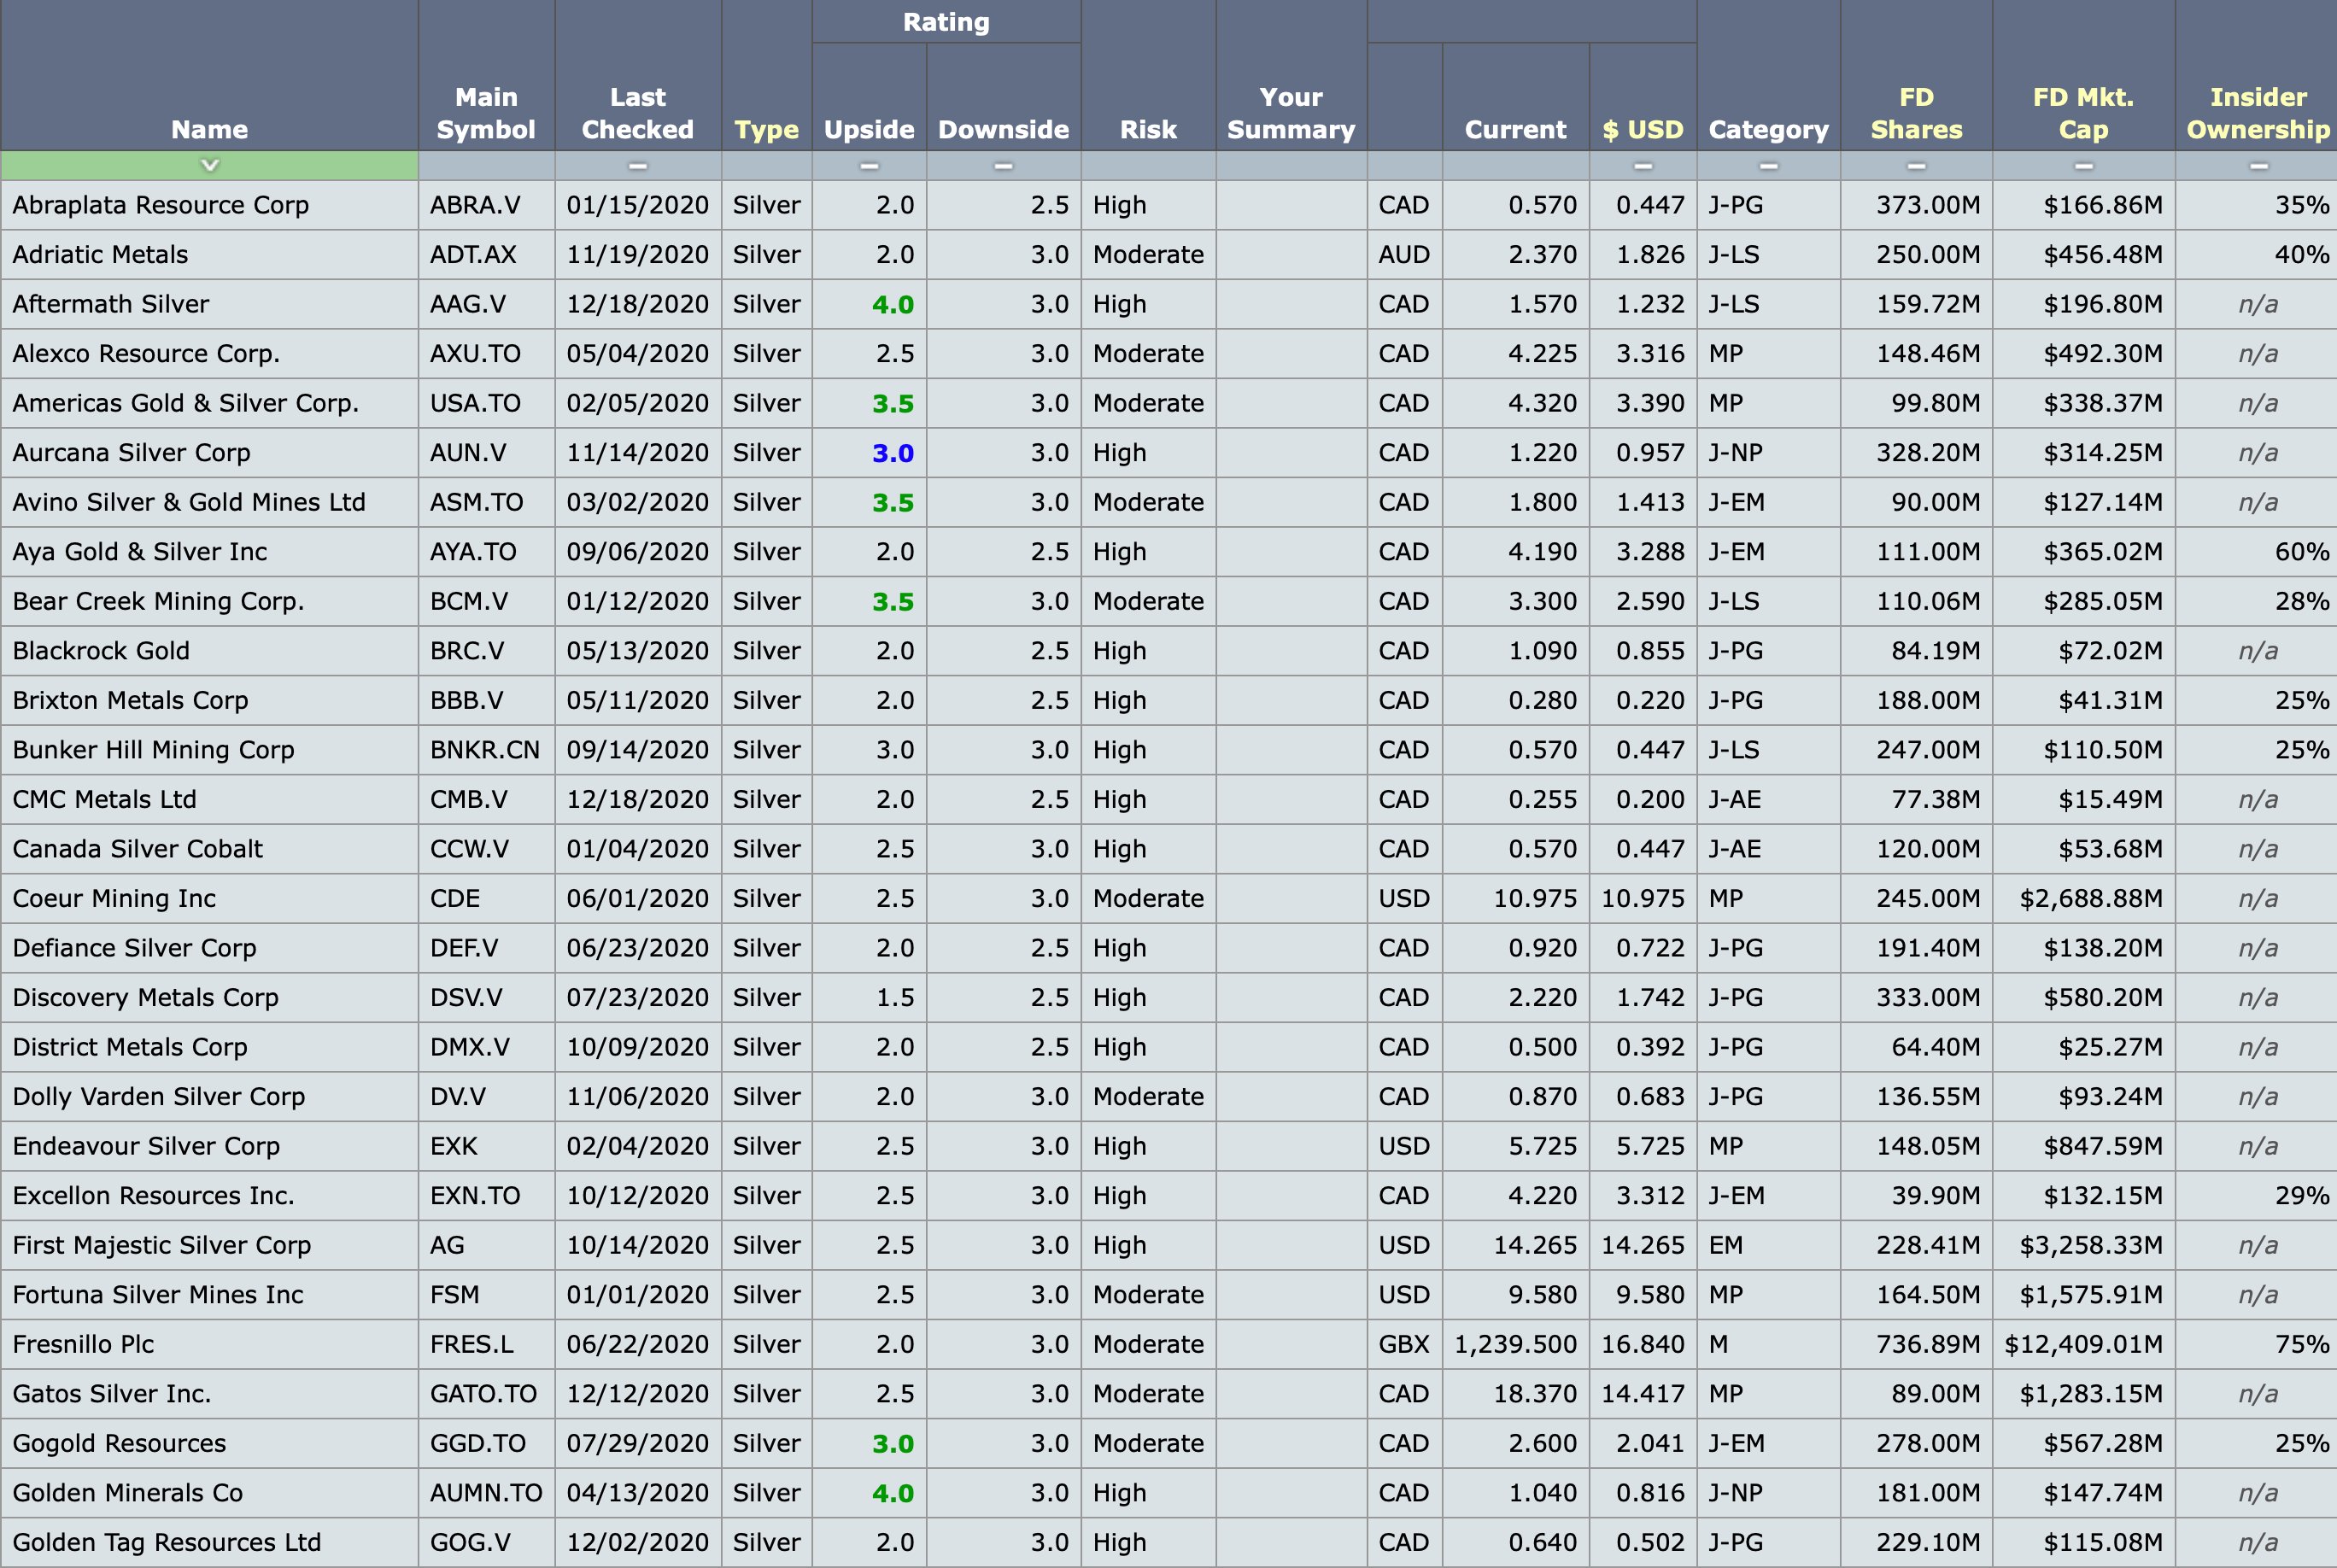The width and height of the screenshot is (2337, 1568).
Task: Click the Type column header
Action: (766, 130)
